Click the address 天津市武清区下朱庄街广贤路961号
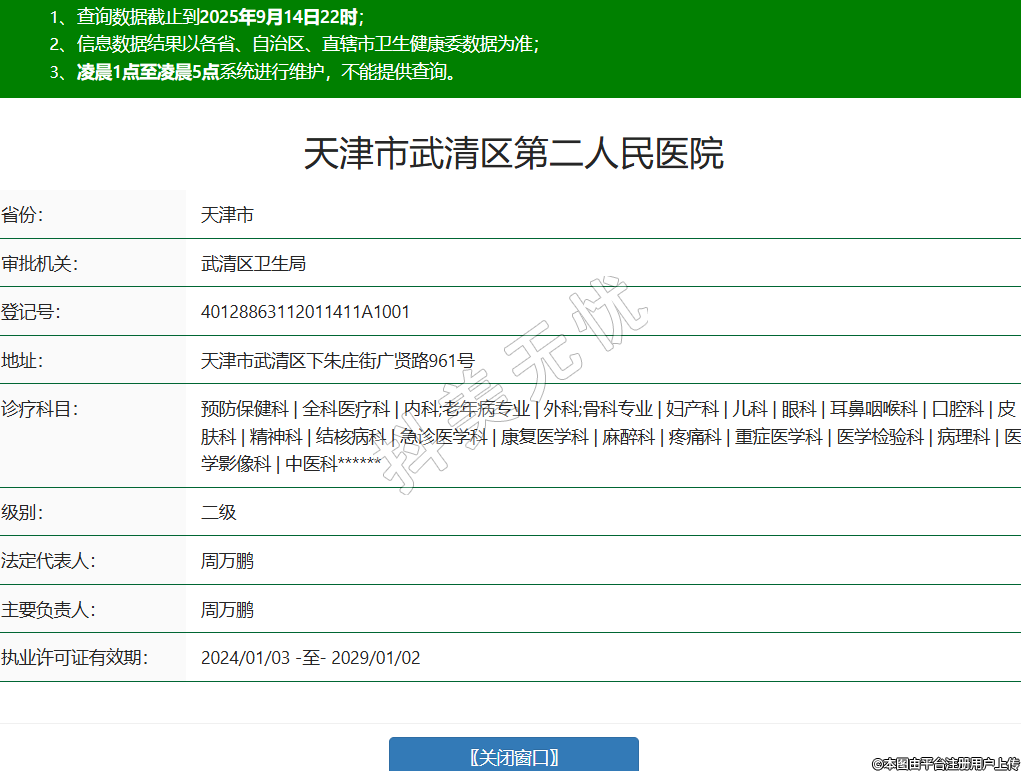The width and height of the screenshot is (1021, 771). [337, 361]
